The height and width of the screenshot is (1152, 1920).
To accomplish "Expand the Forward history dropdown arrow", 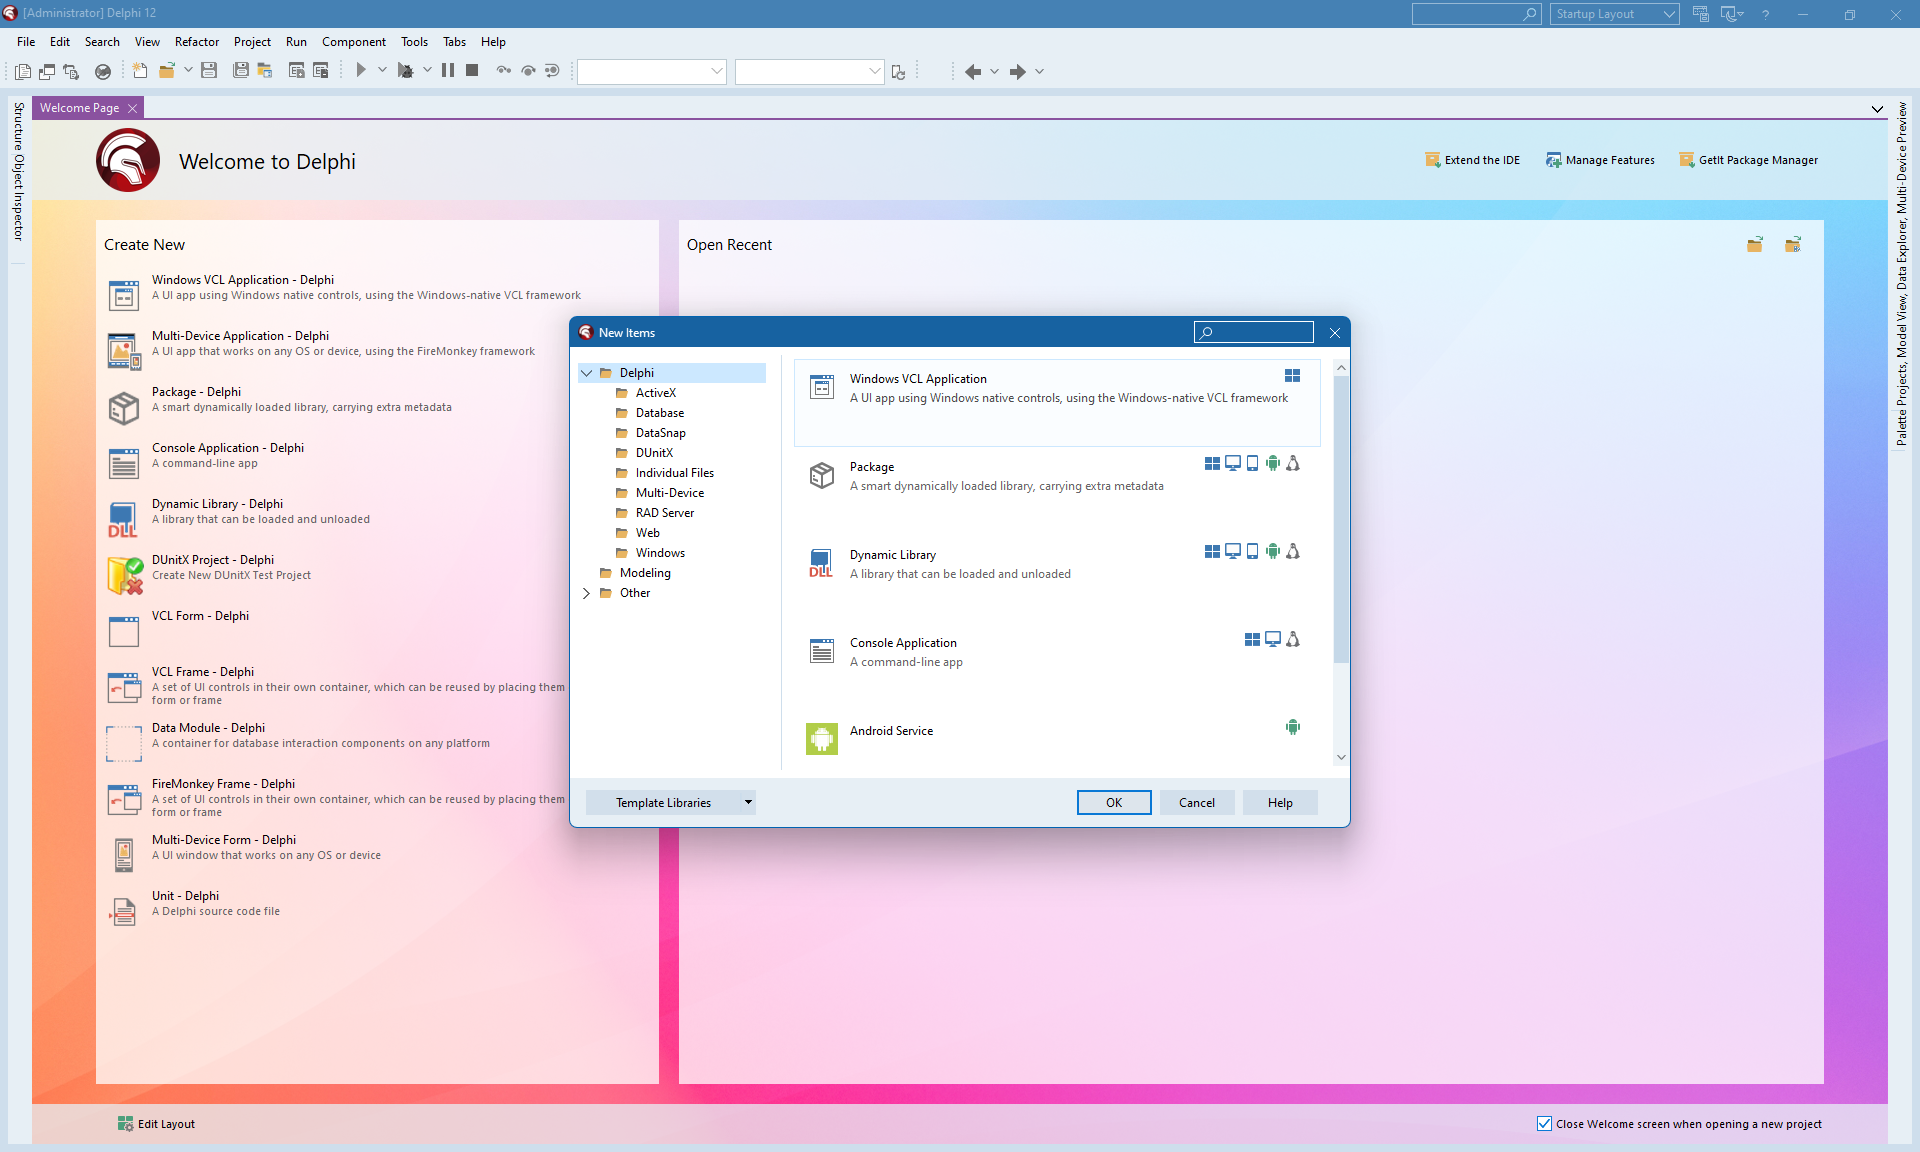I will coord(1039,72).
